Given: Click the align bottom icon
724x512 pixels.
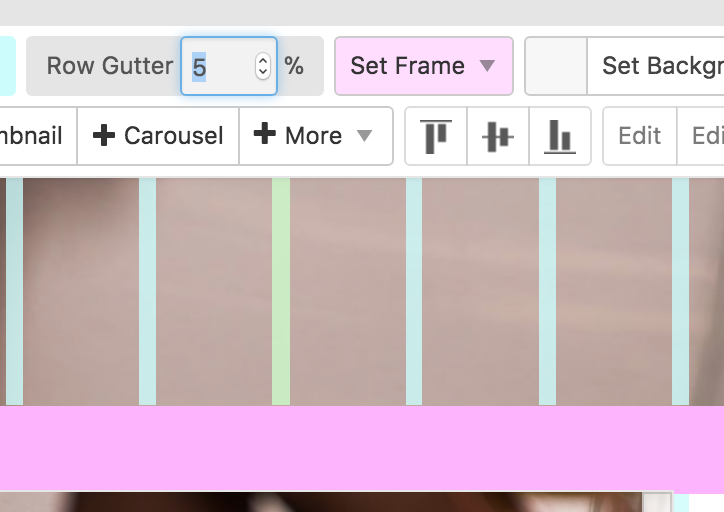Looking at the screenshot, I should coord(560,136).
